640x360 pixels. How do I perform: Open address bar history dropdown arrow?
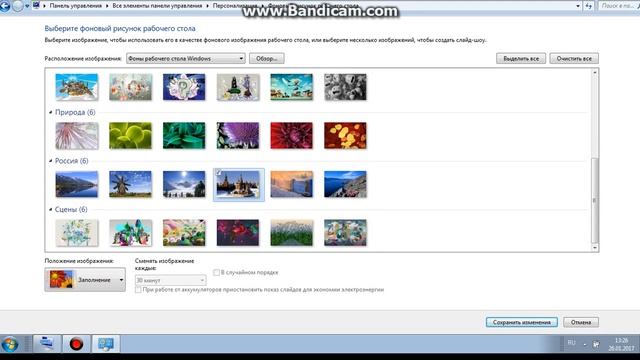tap(578, 6)
